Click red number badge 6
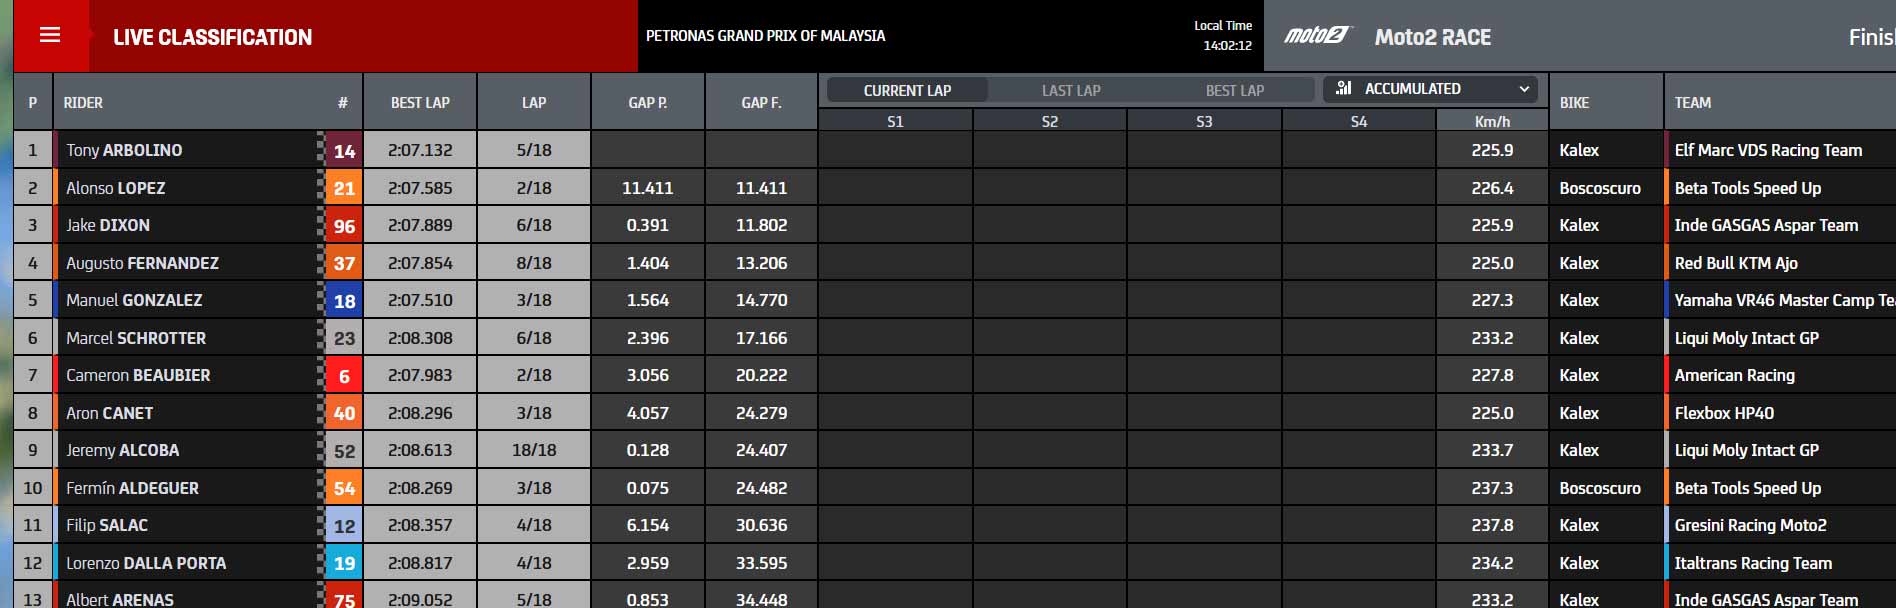 [x=344, y=376]
